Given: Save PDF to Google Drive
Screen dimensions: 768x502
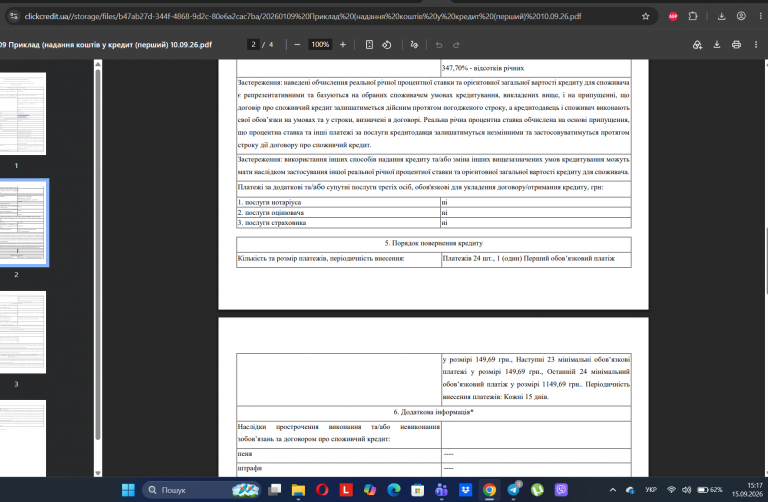Looking at the screenshot, I should tap(697, 45).
